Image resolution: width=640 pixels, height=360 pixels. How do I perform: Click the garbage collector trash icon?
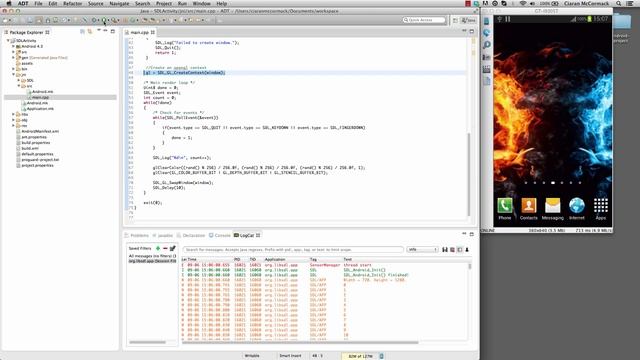click(381, 356)
